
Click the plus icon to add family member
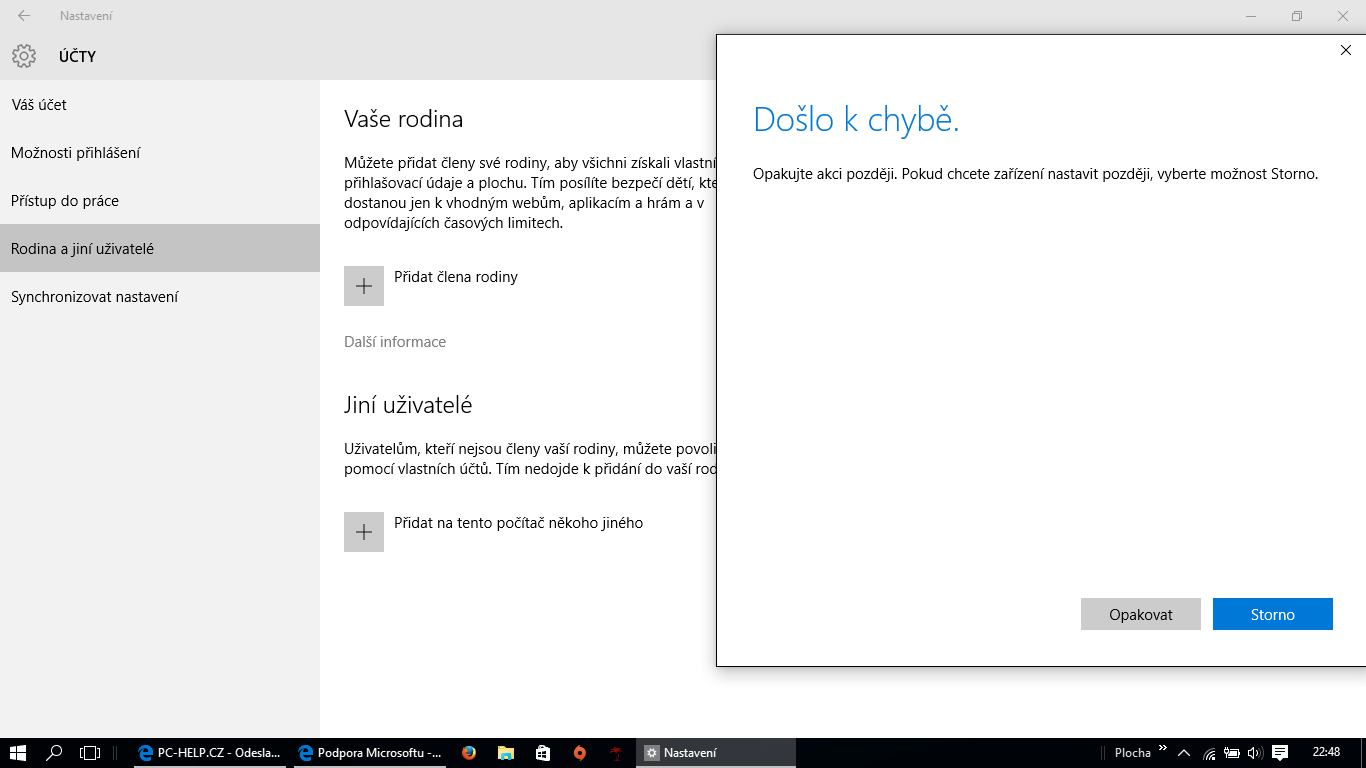(x=364, y=286)
